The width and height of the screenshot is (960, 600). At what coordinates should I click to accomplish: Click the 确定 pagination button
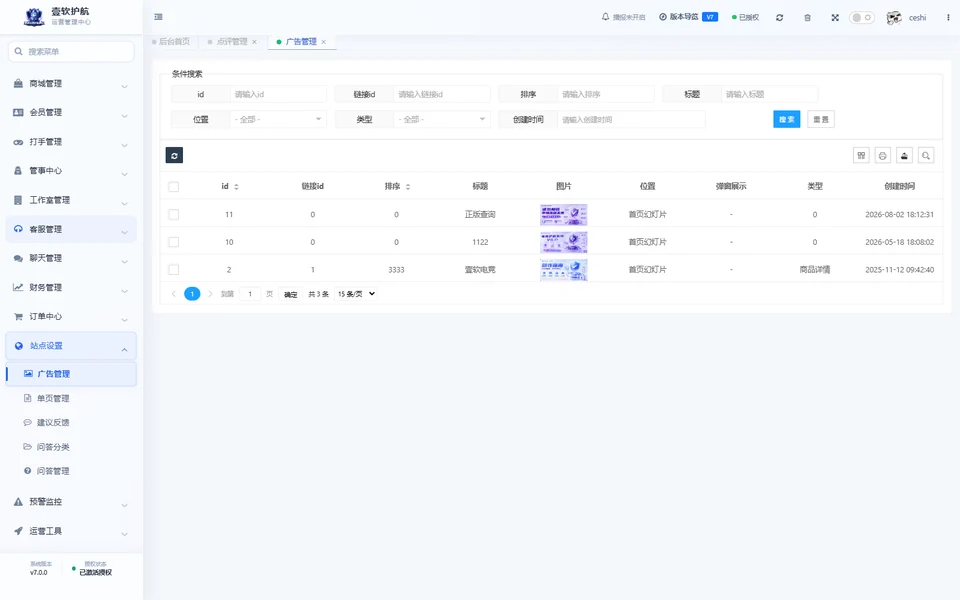291,294
